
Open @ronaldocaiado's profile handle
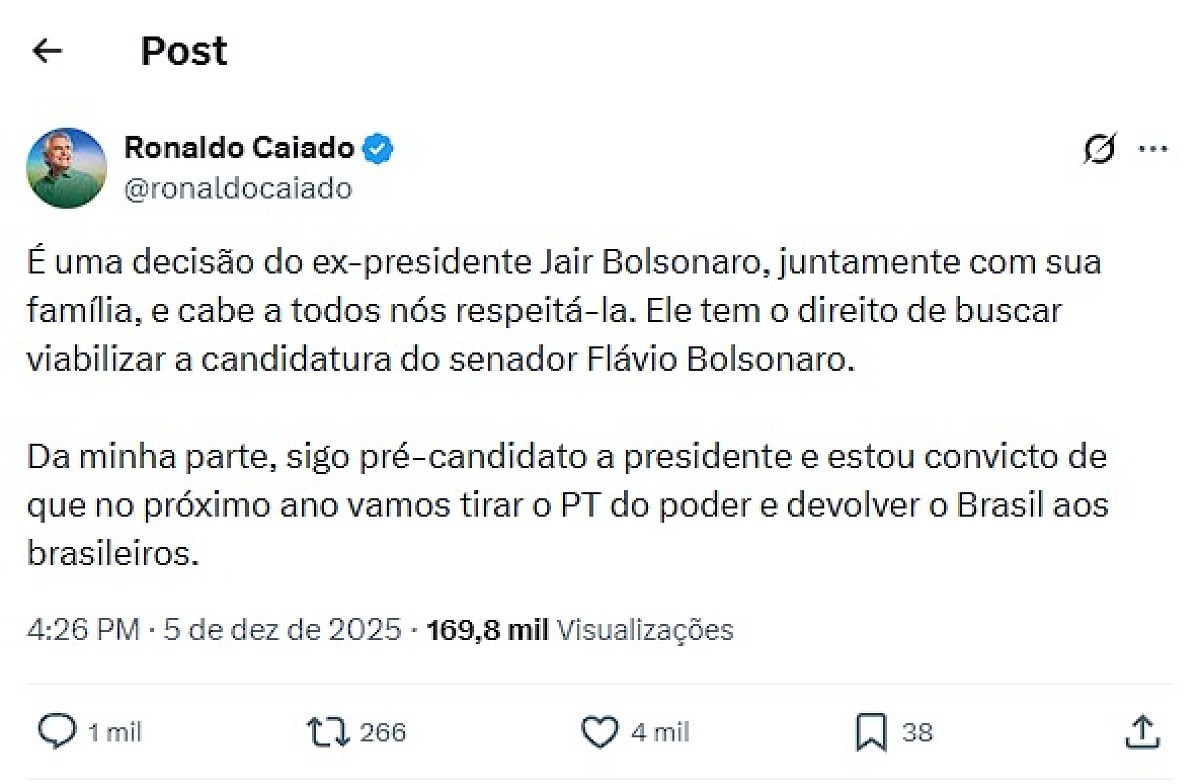pos(239,187)
